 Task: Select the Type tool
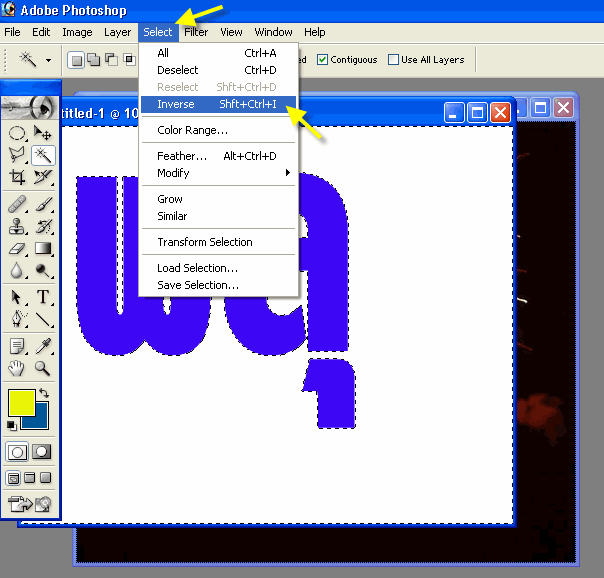click(x=42, y=297)
